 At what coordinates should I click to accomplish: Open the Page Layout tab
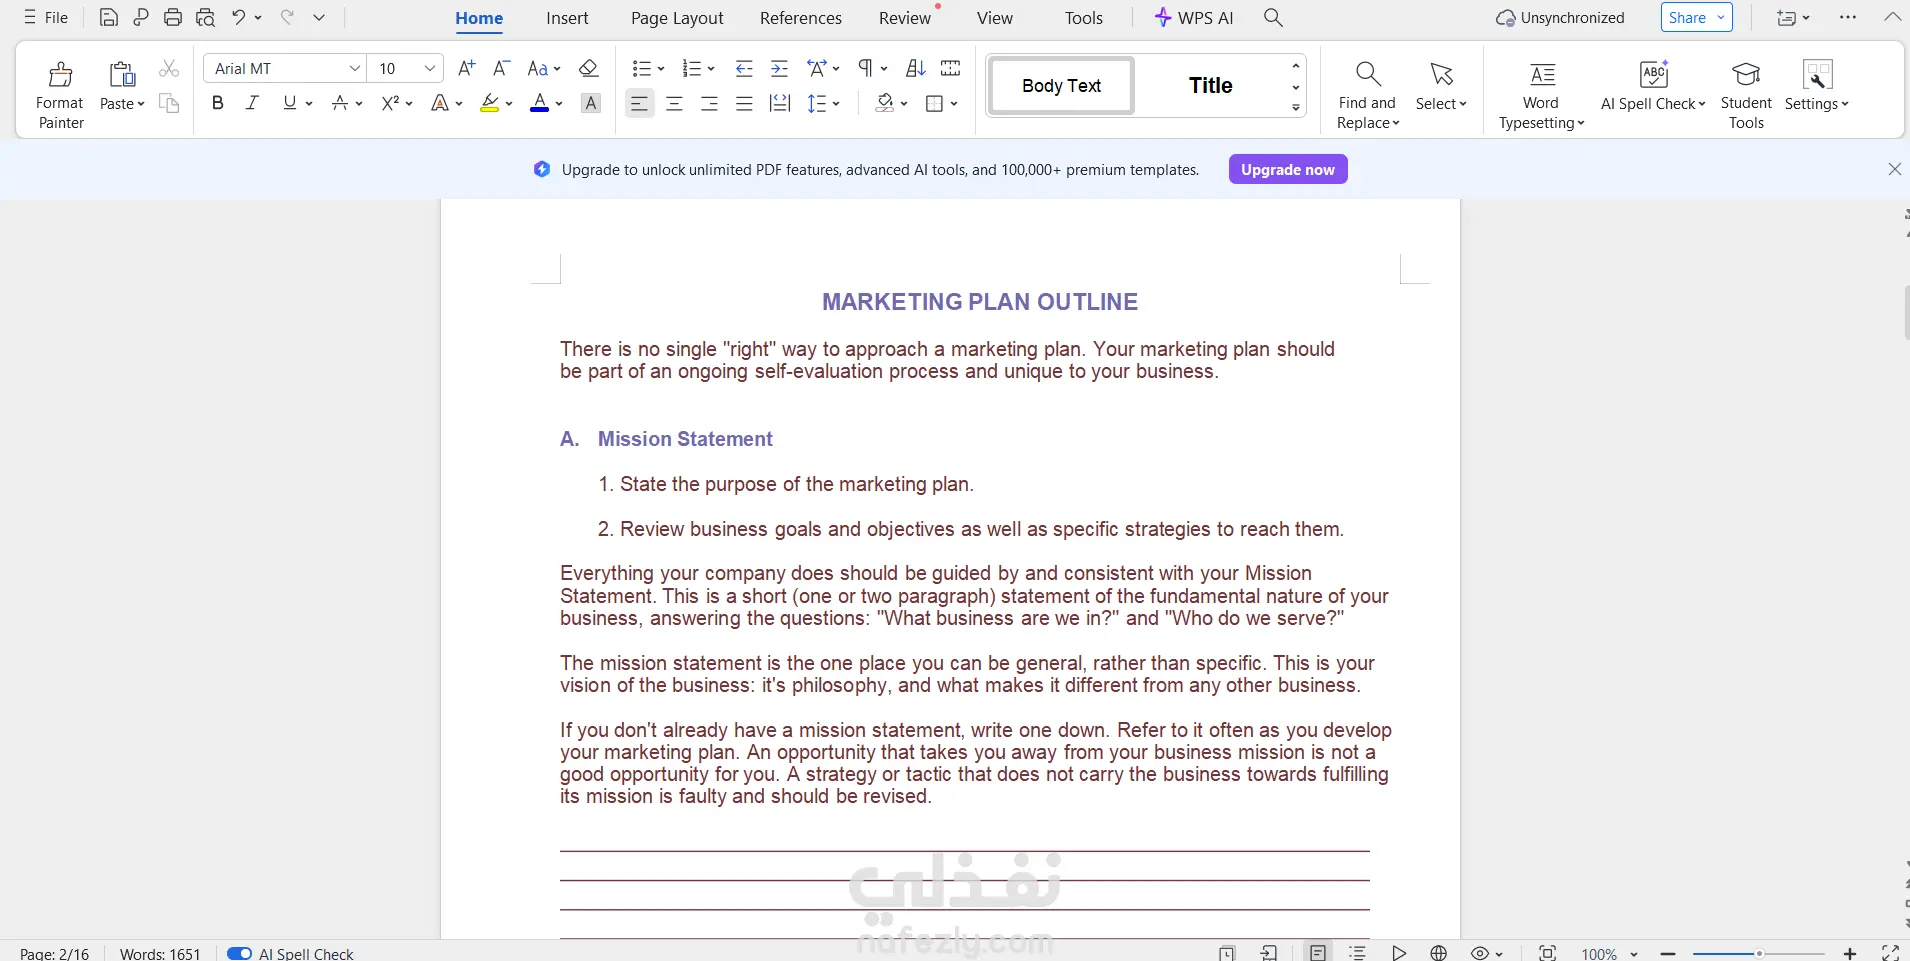pyautogui.click(x=677, y=18)
